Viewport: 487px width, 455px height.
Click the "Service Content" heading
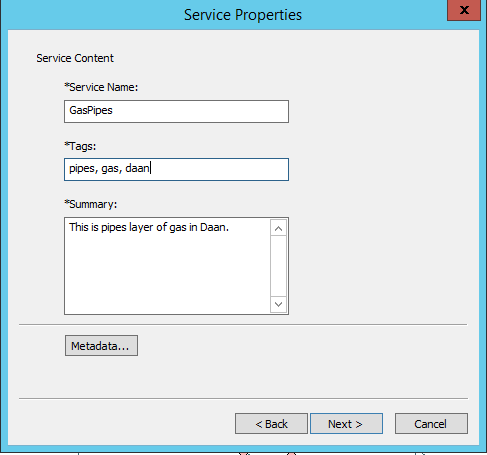[75, 58]
